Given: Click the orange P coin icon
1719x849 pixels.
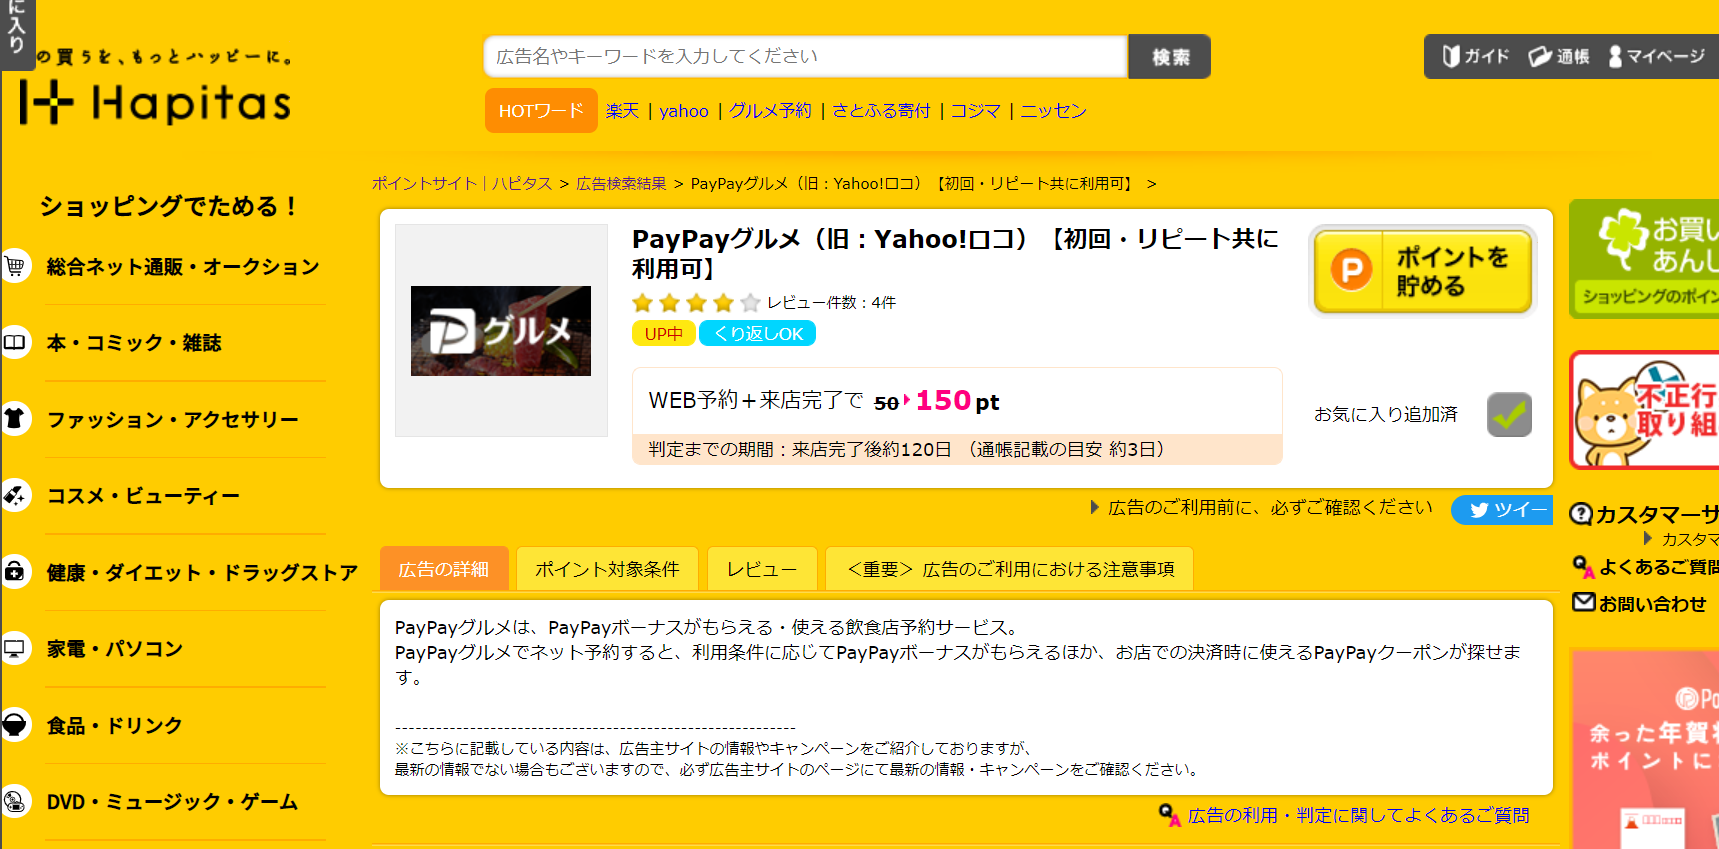Looking at the screenshot, I should (x=1351, y=270).
